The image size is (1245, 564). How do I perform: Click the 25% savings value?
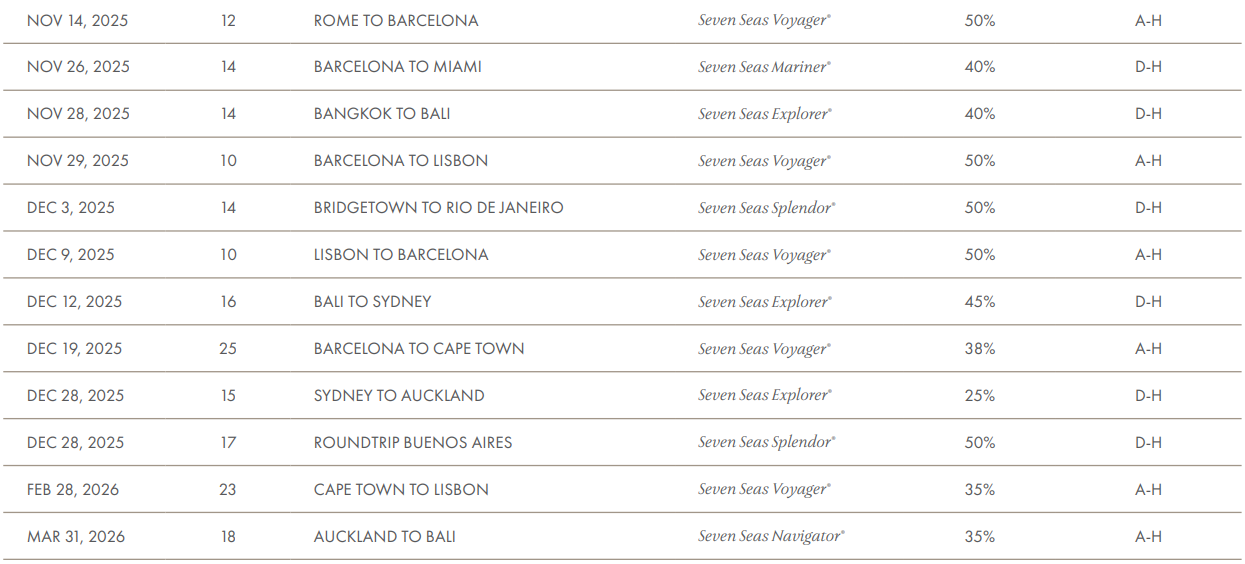(x=980, y=396)
